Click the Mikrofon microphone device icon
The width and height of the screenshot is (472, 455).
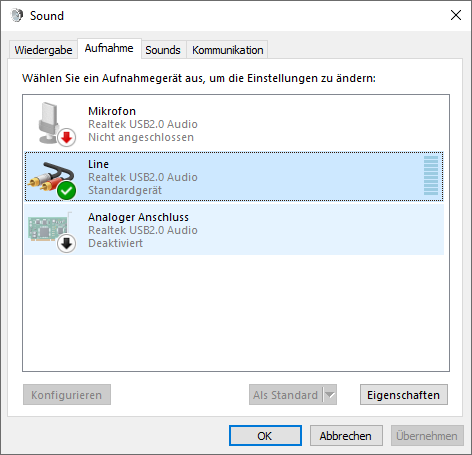tap(50, 123)
